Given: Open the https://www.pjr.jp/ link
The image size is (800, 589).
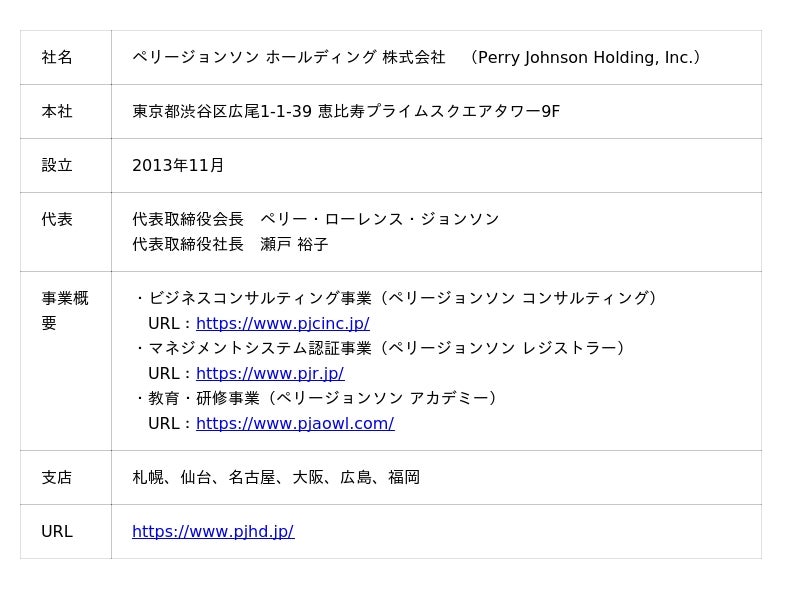Looking at the screenshot, I should [270, 373].
